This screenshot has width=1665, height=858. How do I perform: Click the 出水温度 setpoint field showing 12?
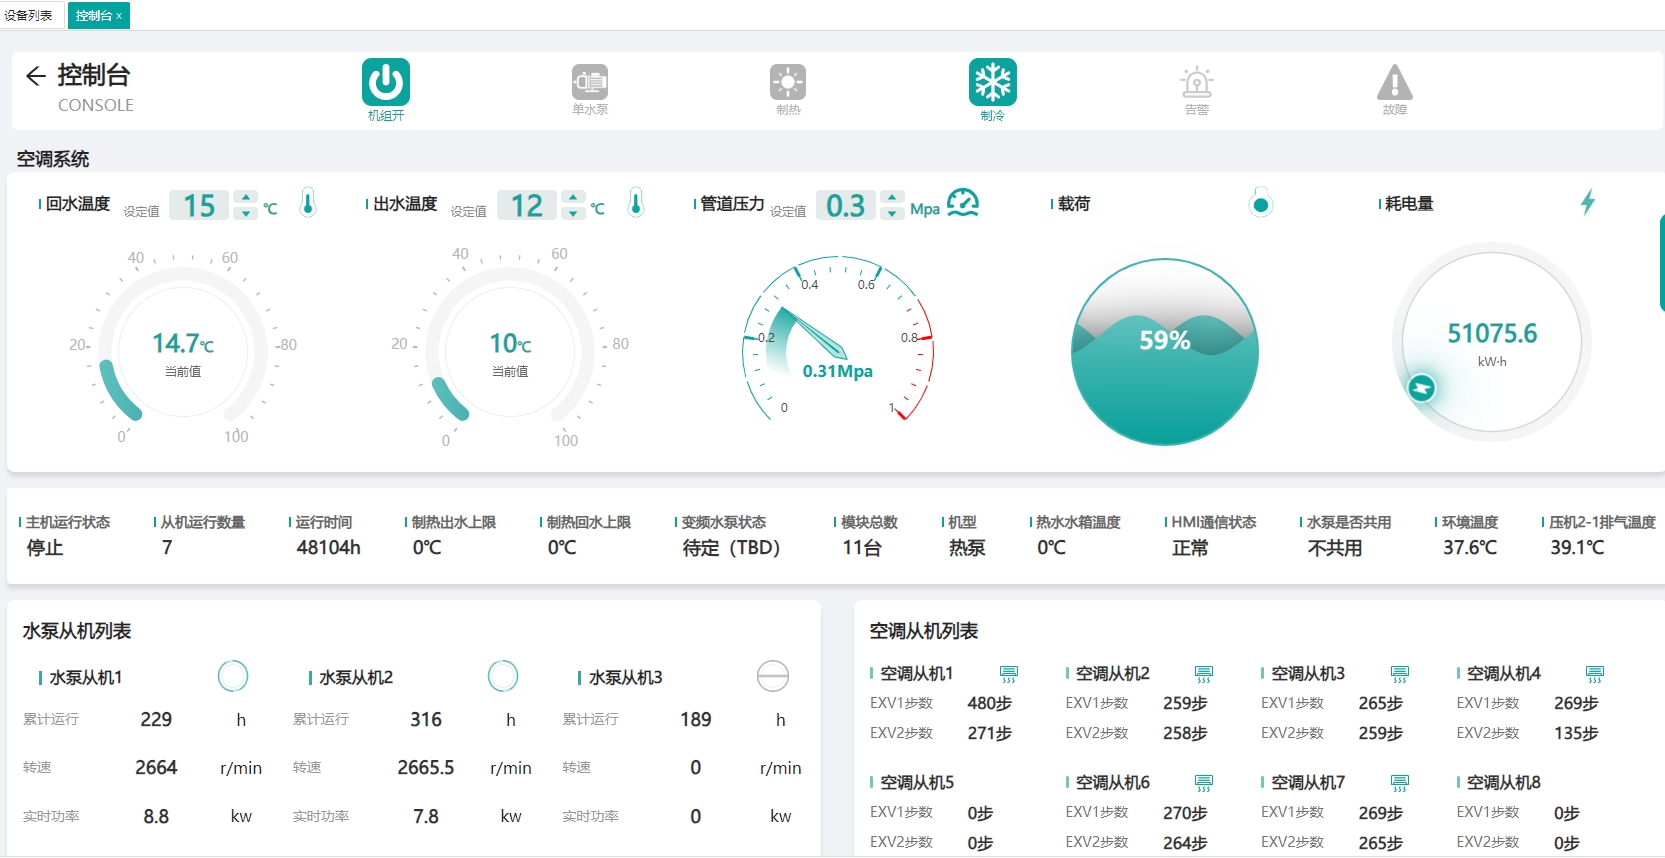click(x=527, y=205)
